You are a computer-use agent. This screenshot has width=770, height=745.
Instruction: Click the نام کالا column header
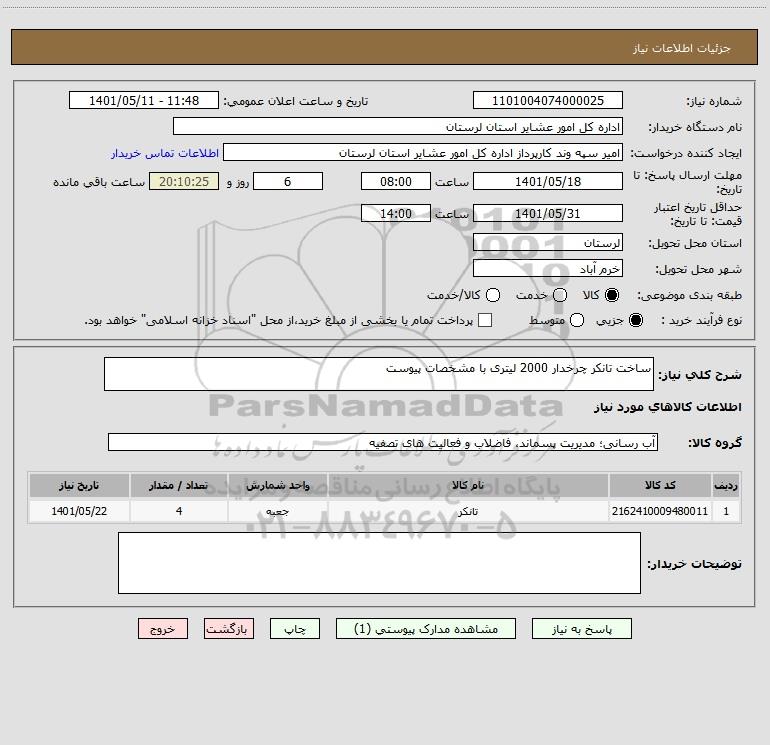pyautogui.click(x=468, y=485)
